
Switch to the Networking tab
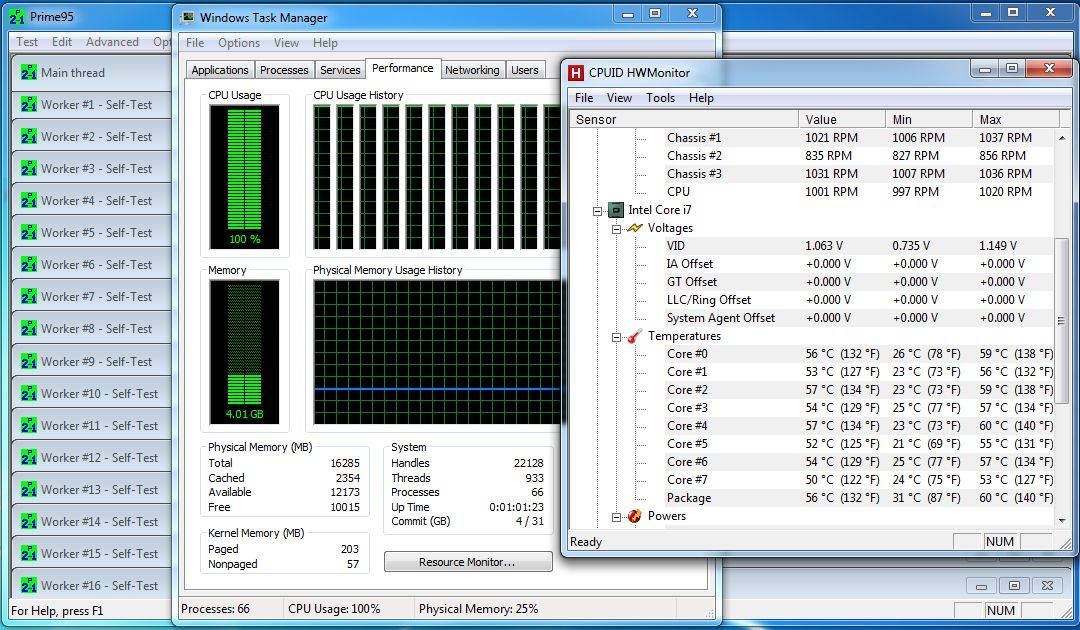pyautogui.click(x=472, y=70)
